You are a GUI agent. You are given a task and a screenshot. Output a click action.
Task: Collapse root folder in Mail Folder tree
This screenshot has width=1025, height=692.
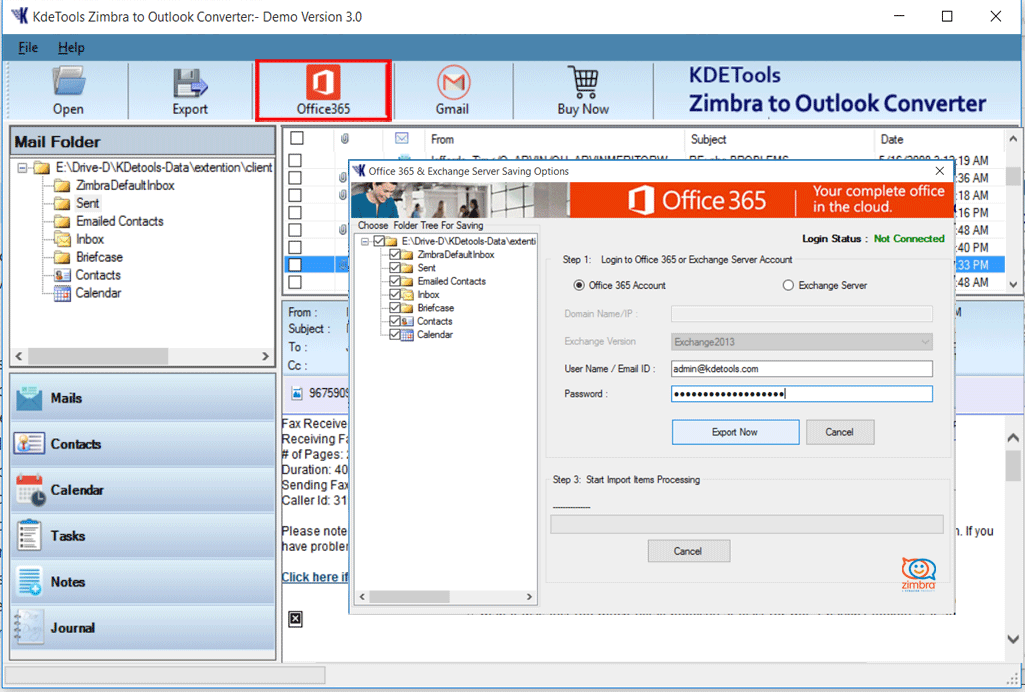pyautogui.click(x=22, y=168)
